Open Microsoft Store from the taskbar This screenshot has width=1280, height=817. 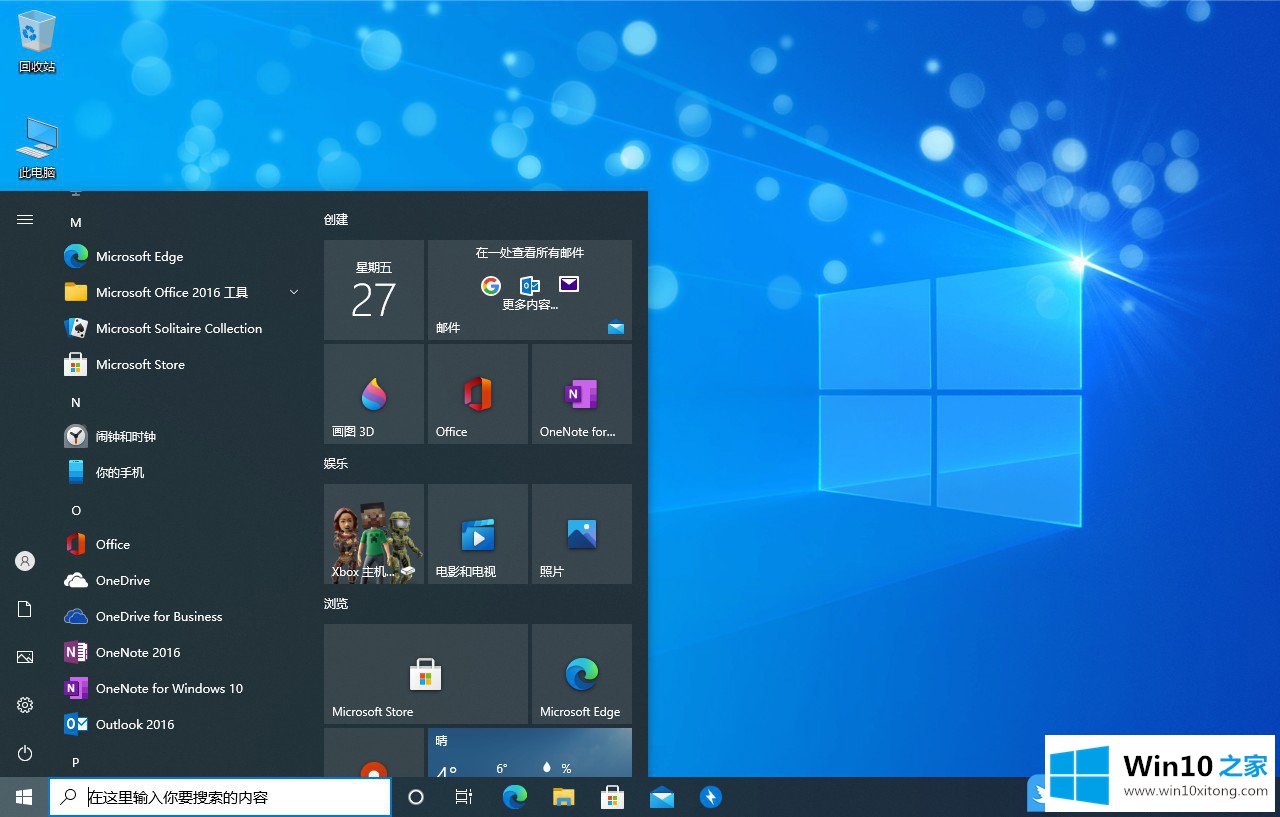612,797
